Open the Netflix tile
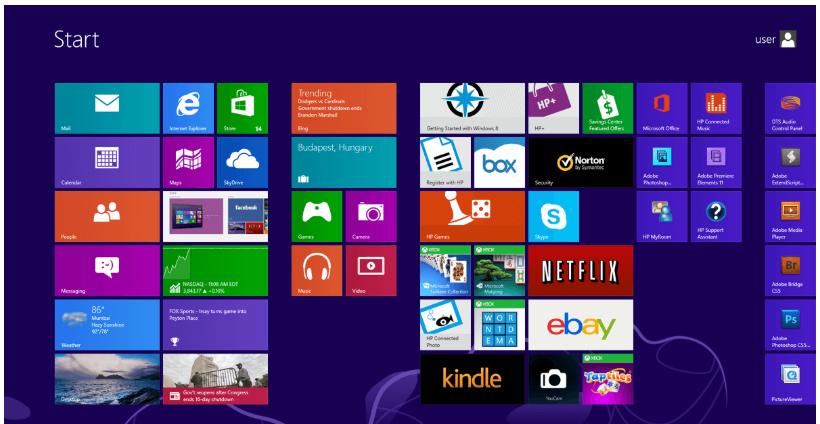Screen dimensions: 820x424 [580, 270]
